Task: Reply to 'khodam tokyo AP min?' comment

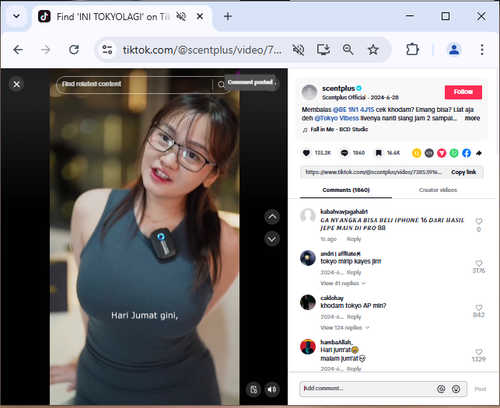Action: pos(354,317)
